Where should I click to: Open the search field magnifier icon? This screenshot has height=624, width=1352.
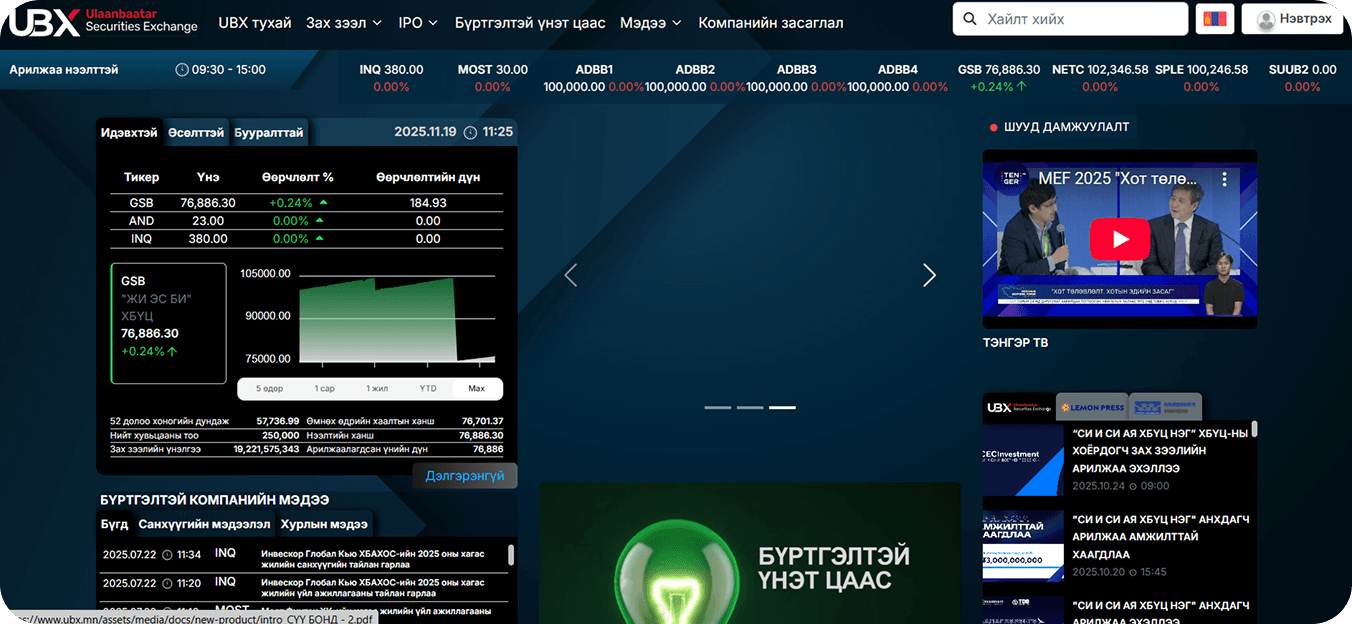tap(969, 19)
